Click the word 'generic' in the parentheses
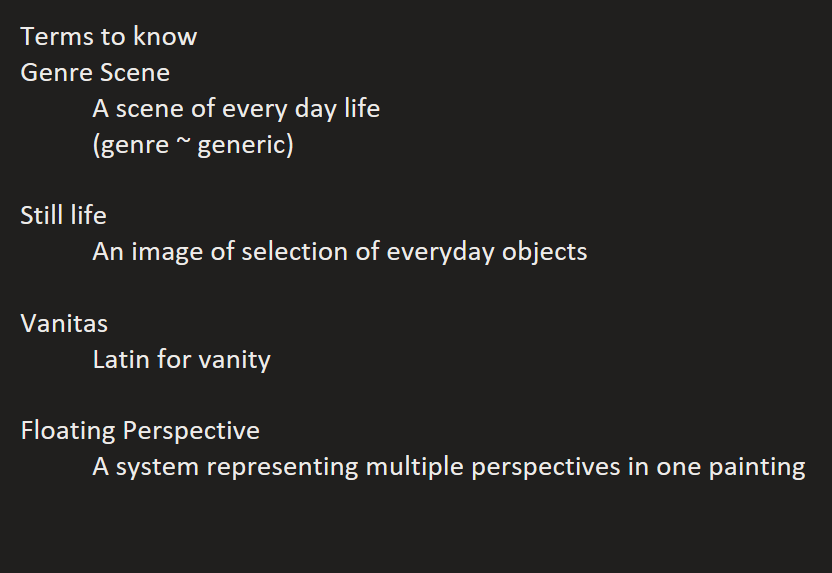The height and width of the screenshot is (573, 832). coord(245,145)
